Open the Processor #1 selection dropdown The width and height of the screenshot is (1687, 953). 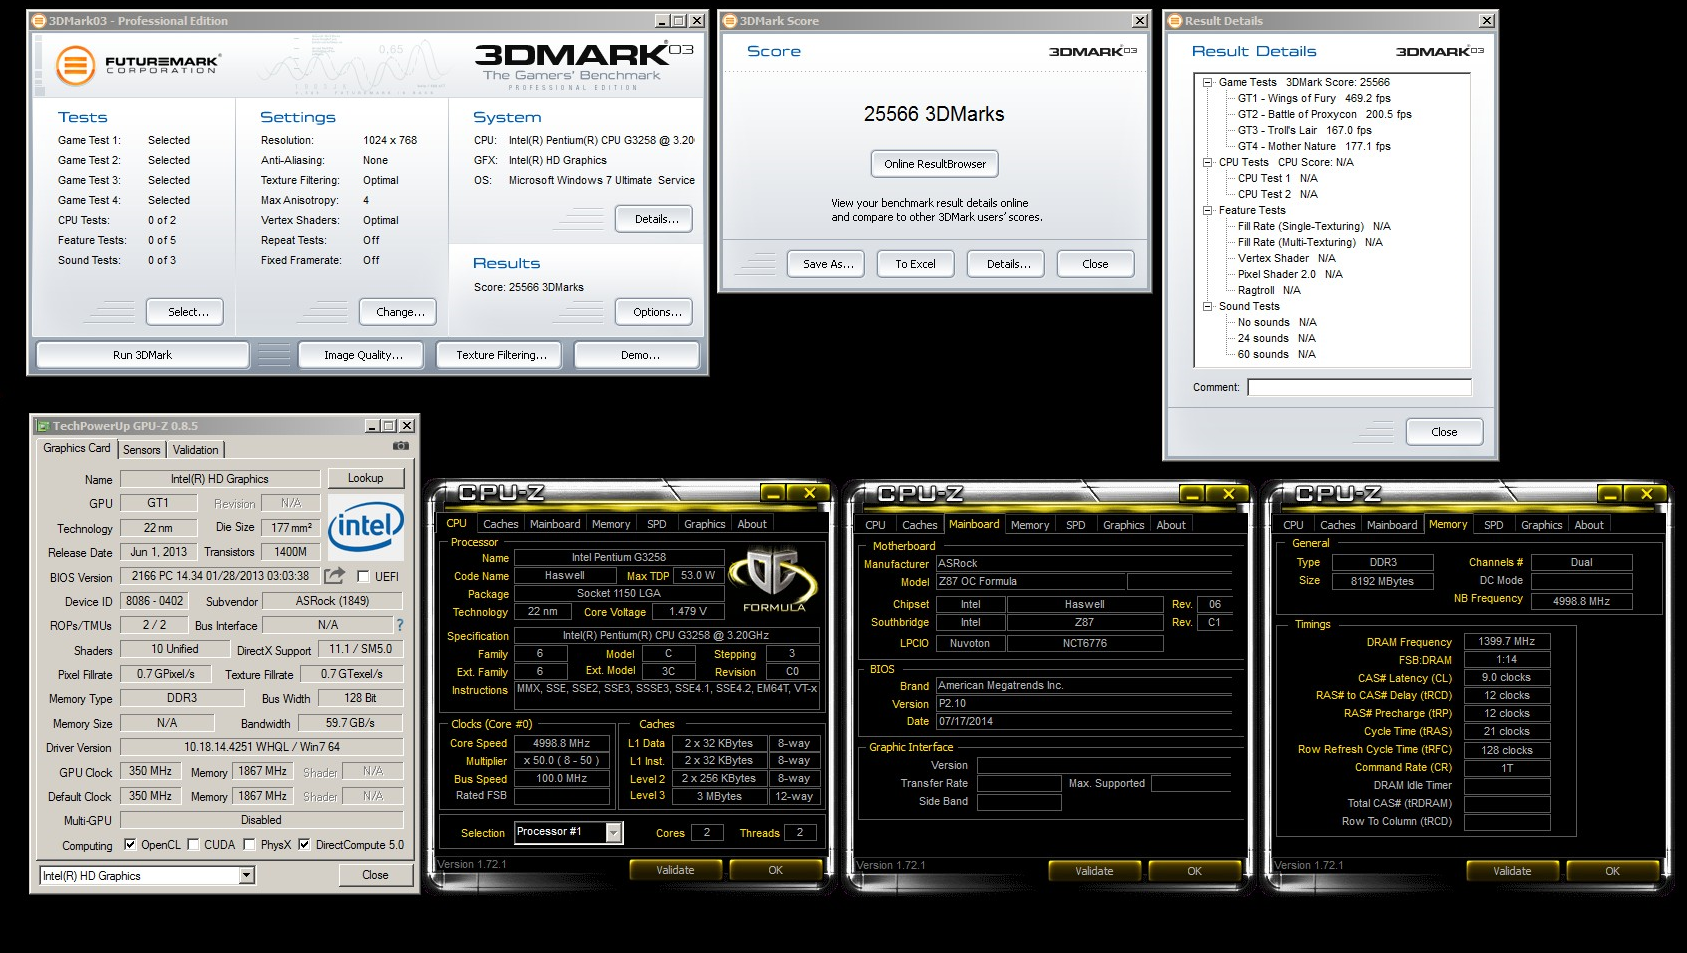pyautogui.click(x=614, y=833)
